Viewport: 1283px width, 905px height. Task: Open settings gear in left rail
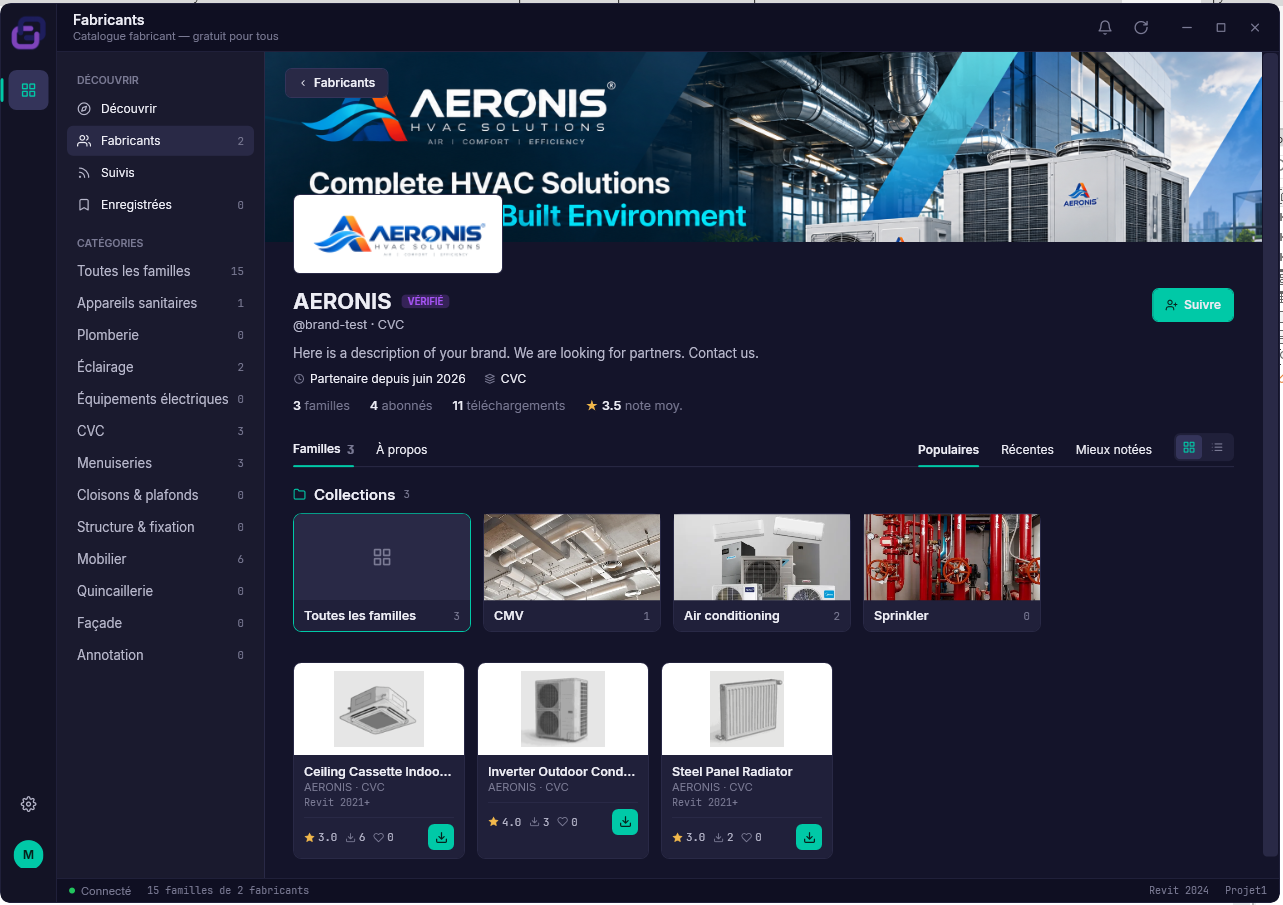pyautogui.click(x=28, y=804)
